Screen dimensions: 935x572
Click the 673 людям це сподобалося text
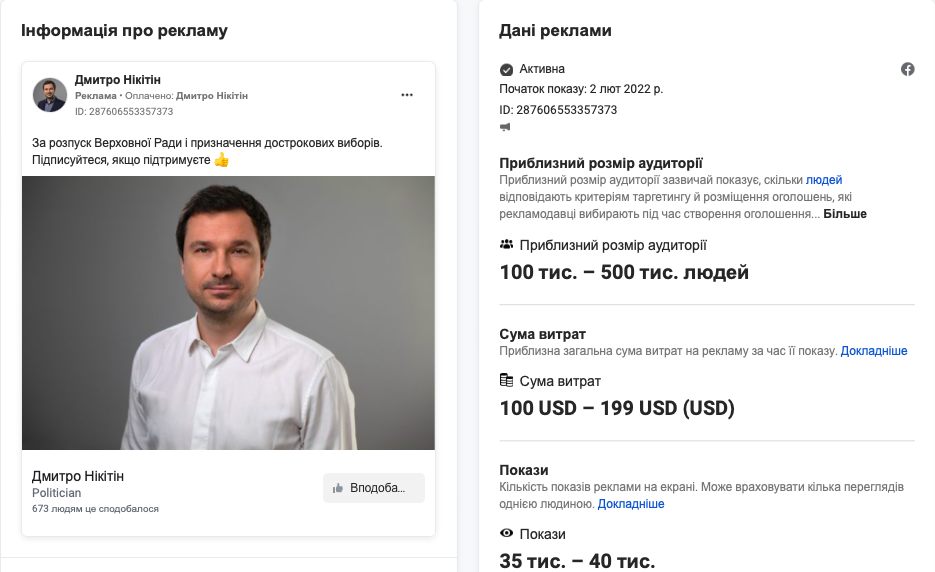(x=95, y=509)
